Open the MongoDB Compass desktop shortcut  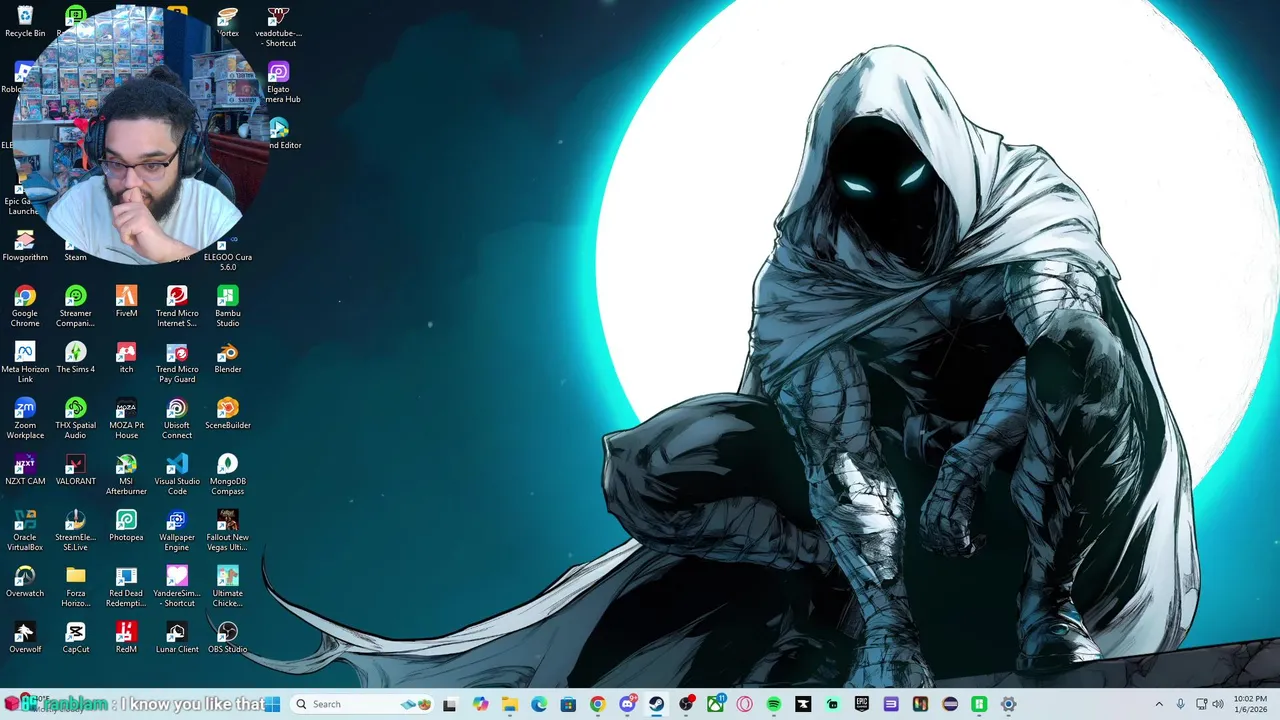coord(228,474)
